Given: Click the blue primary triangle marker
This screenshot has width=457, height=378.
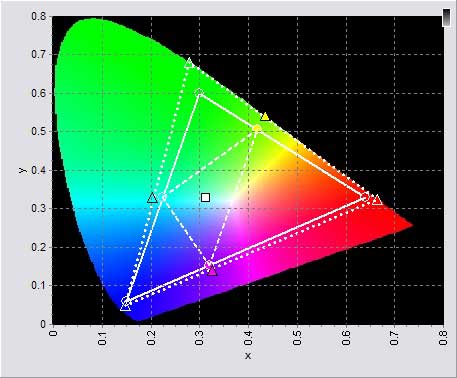Looking at the screenshot, I should click(x=125, y=306).
